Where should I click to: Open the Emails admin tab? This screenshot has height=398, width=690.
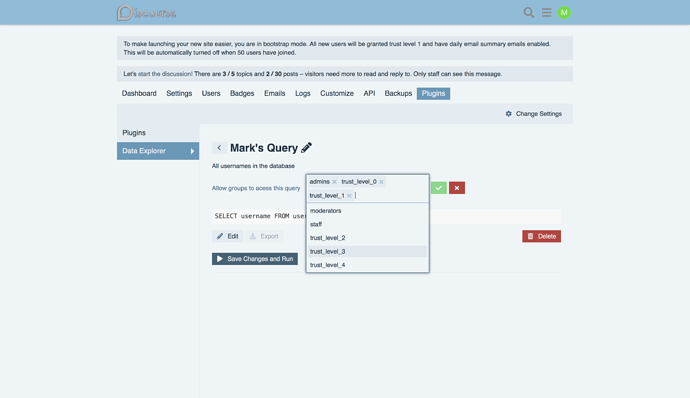click(275, 93)
